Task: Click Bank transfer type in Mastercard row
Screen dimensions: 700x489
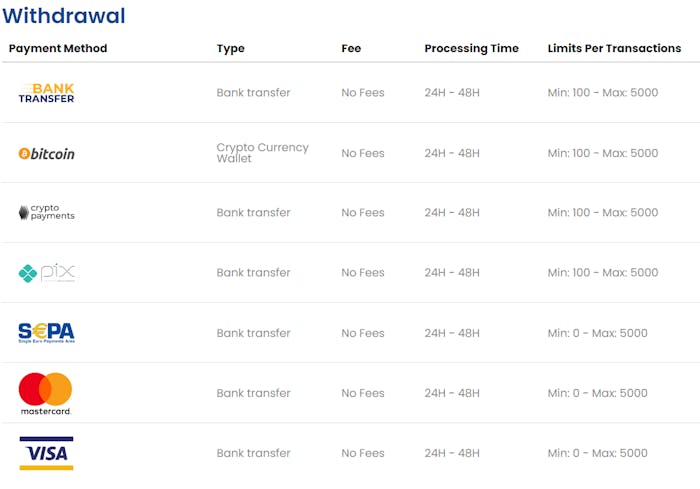Action: (253, 393)
